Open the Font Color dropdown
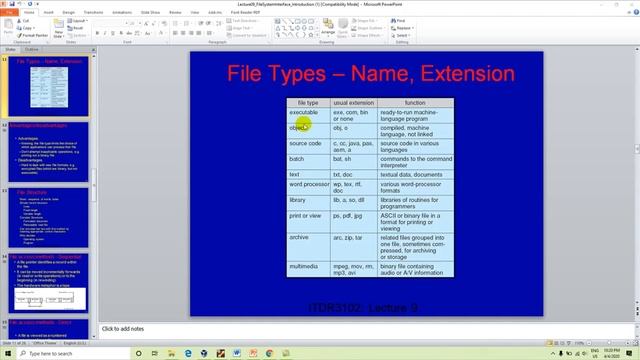 click(161, 33)
